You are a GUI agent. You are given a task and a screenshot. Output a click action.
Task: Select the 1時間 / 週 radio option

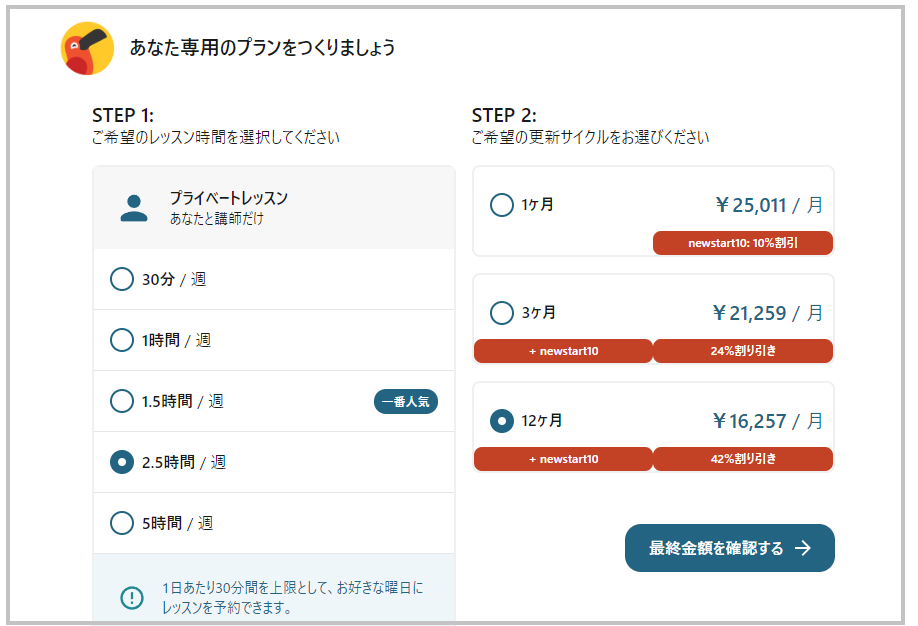(122, 340)
